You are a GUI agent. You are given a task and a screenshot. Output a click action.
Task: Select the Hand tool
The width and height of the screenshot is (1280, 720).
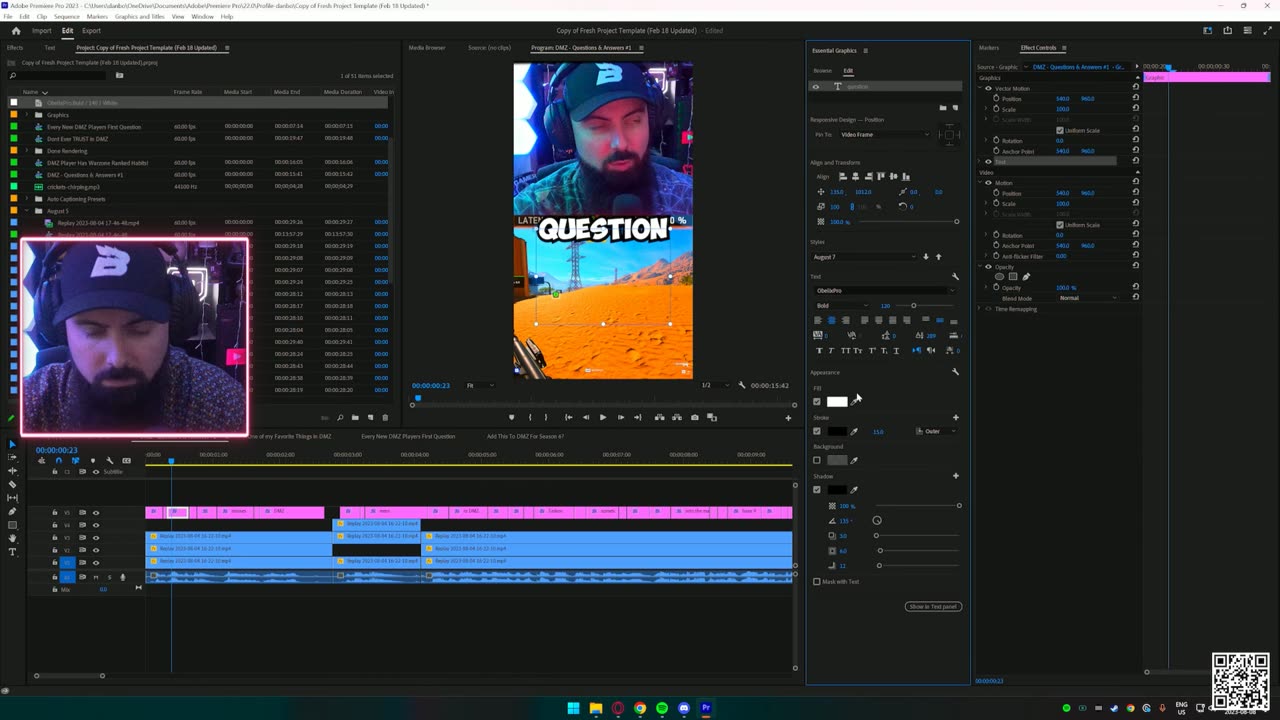point(12,538)
